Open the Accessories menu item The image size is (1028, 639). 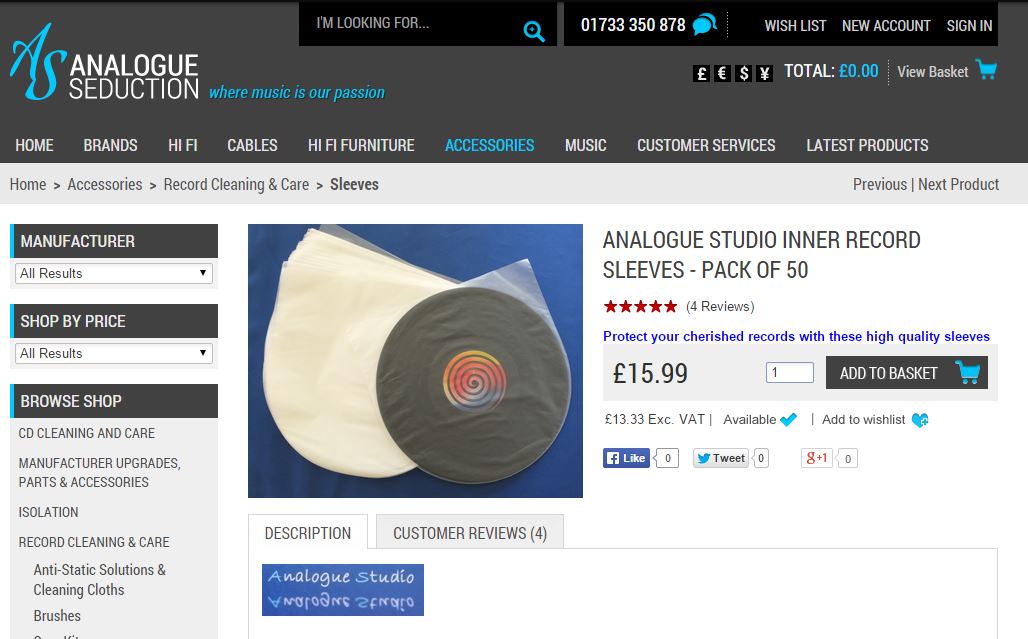490,145
